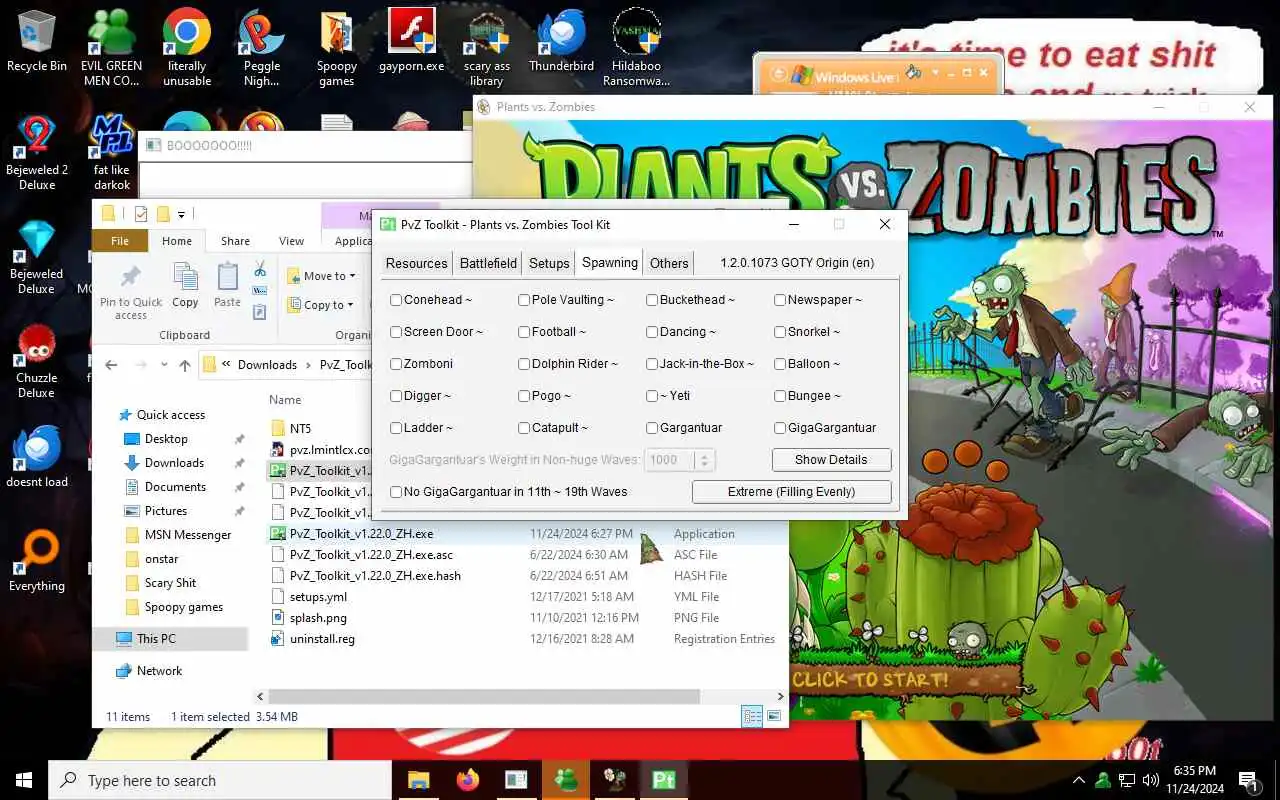Click the Cut scissors icon in ribbon
This screenshot has width=1280, height=800.
260,269
